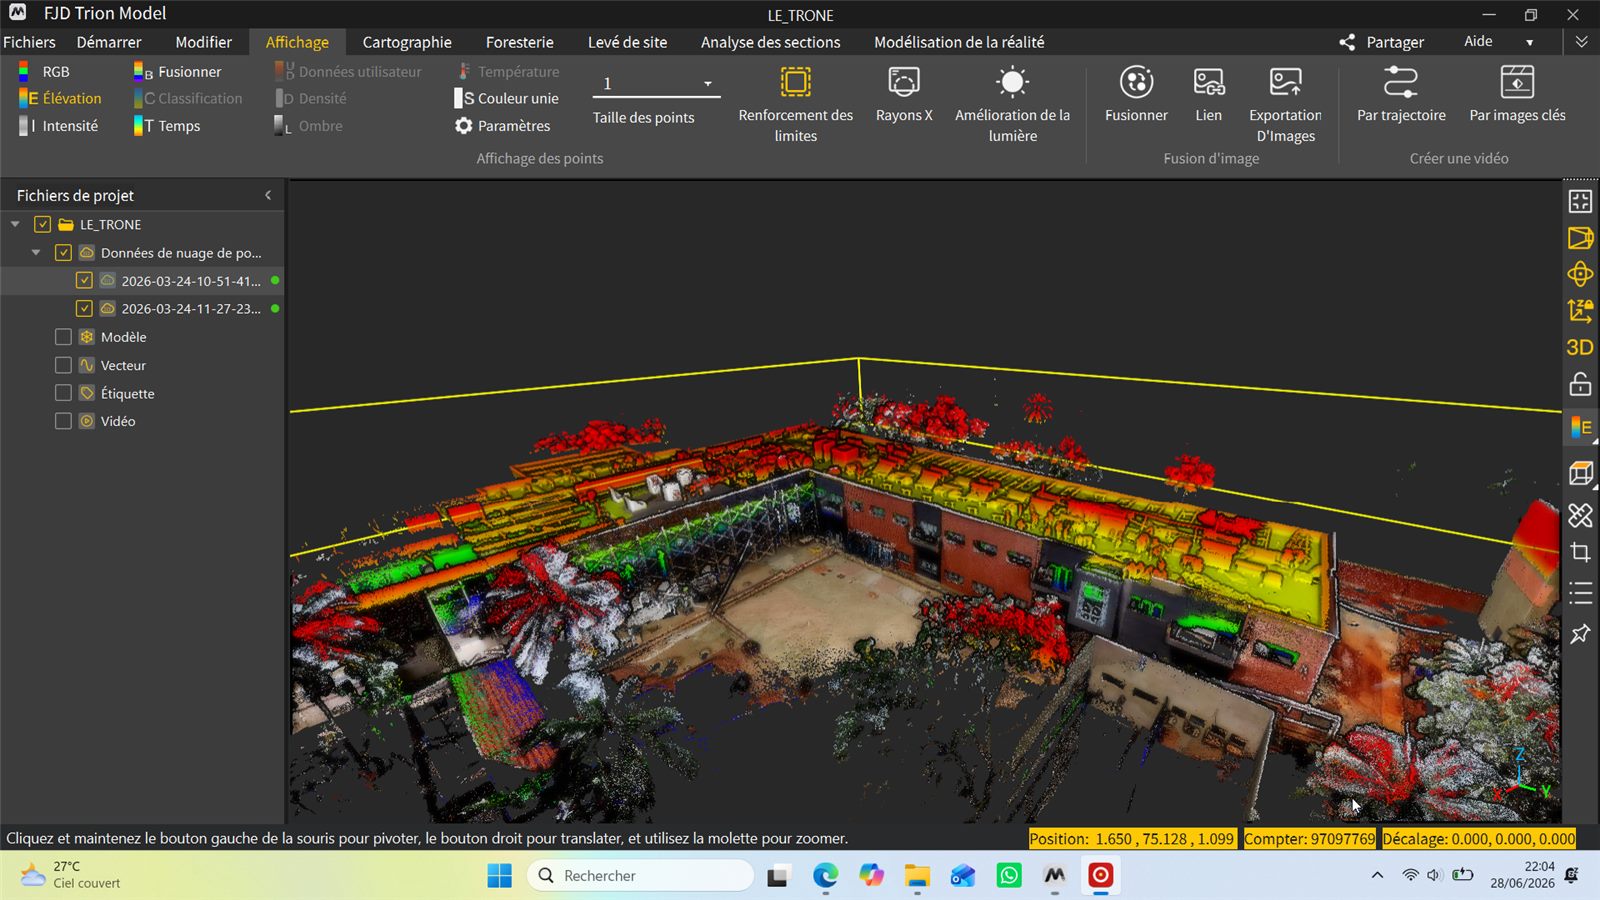Open the Lien image fusion tool
Screen dimensions: 1600x900
1208,95
